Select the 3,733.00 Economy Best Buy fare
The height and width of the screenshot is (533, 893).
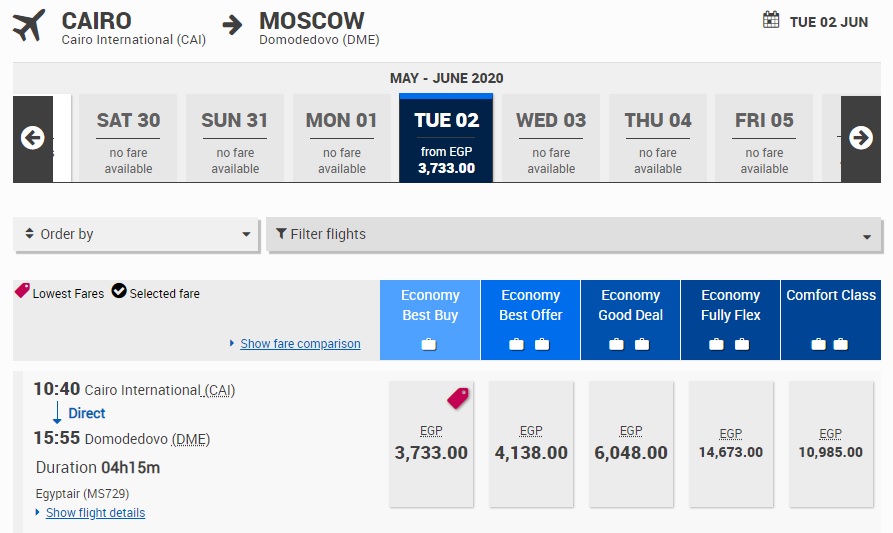tap(431, 444)
